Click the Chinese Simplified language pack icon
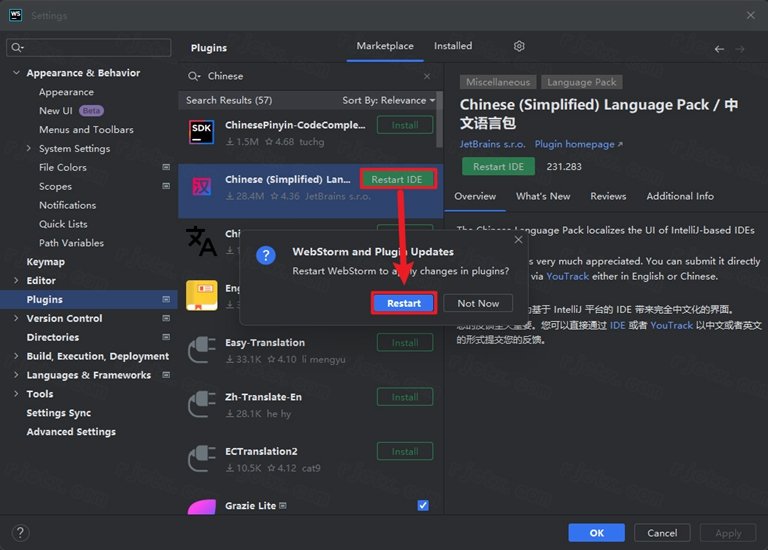Screen dimensions: 768x550 [x=201, y=187]
